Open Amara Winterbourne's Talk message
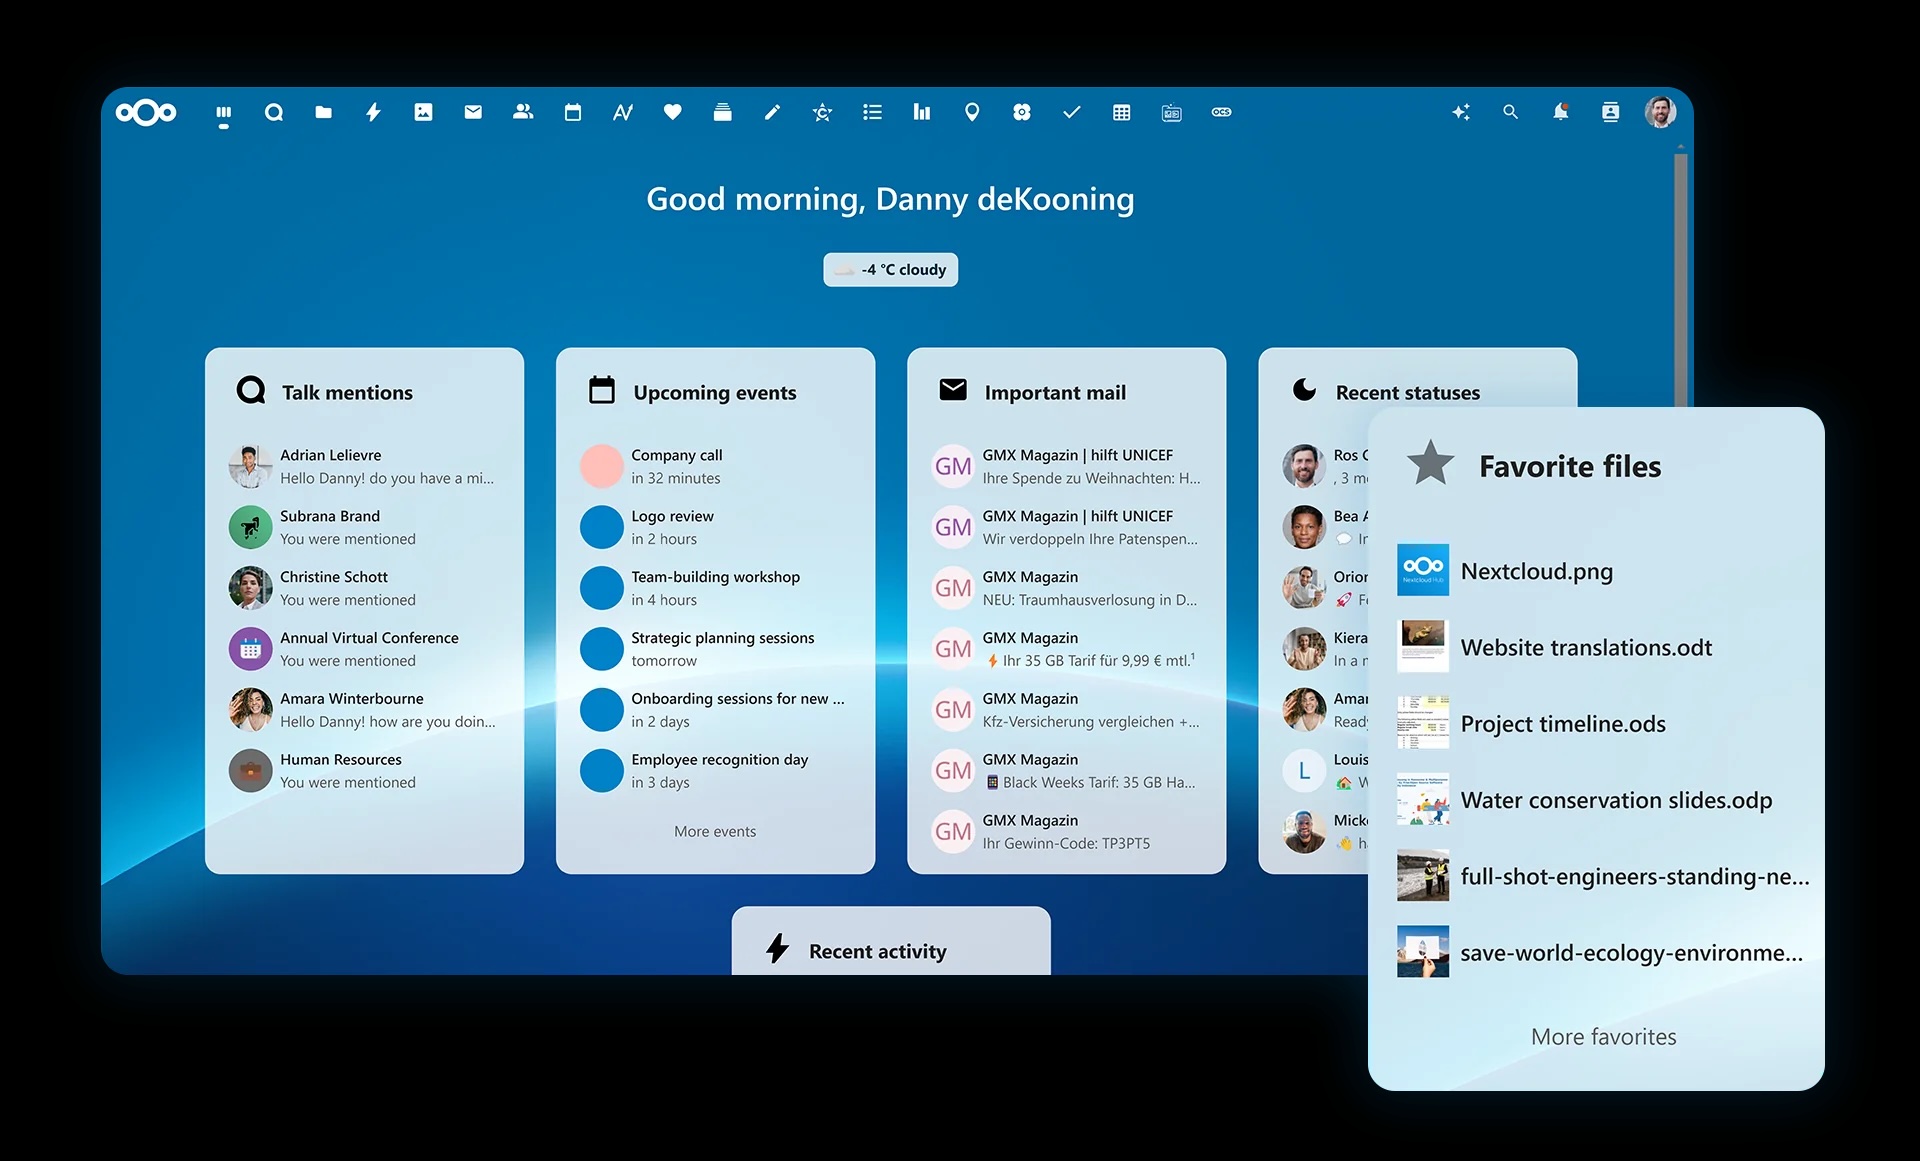This screenshot has width=1920, height=1161. click(364, 711)
